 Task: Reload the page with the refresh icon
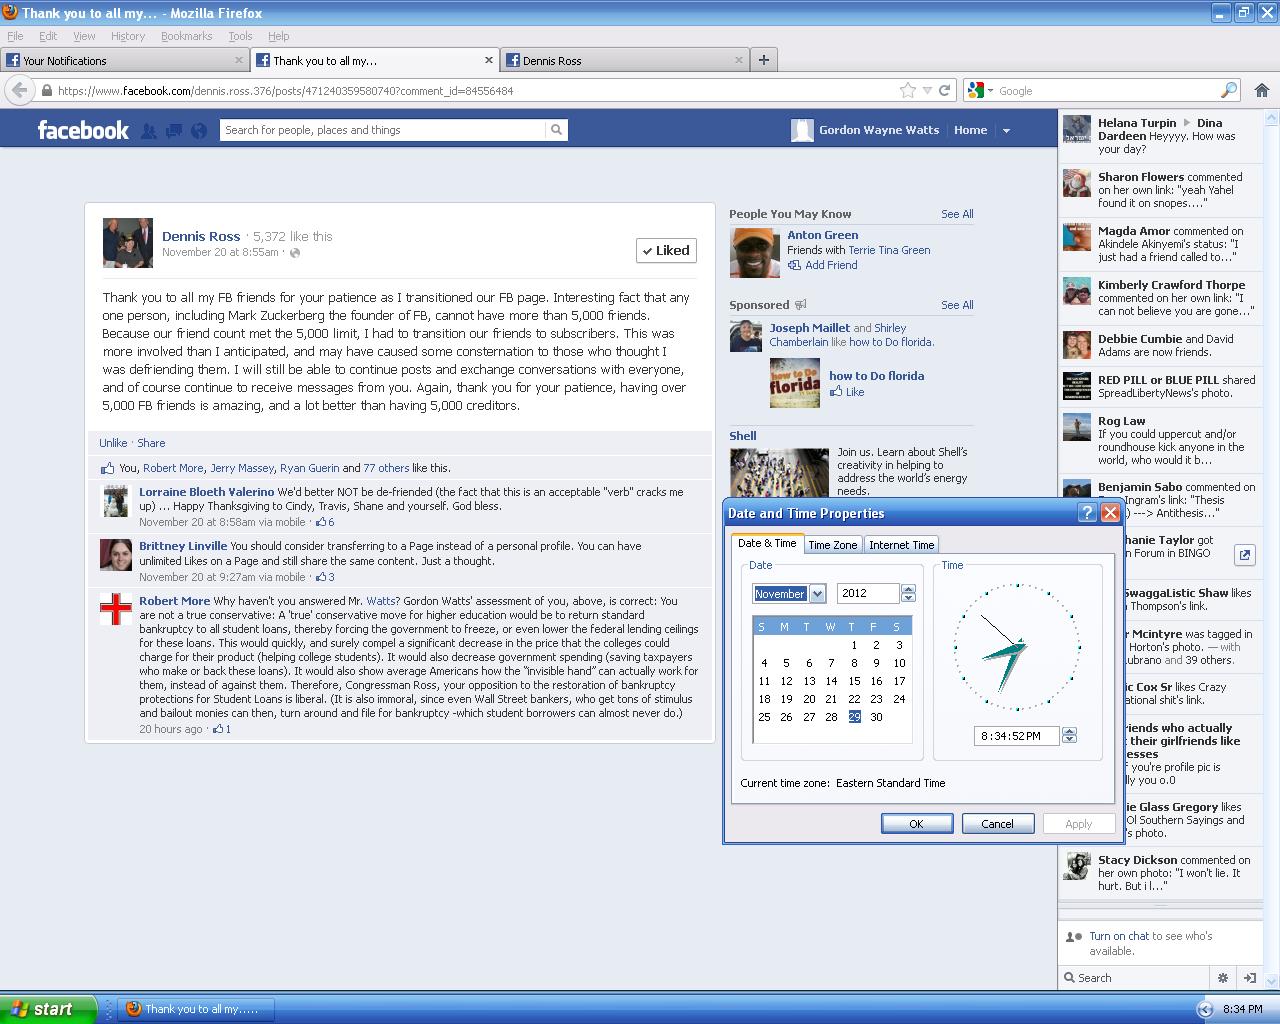point(944,90)
